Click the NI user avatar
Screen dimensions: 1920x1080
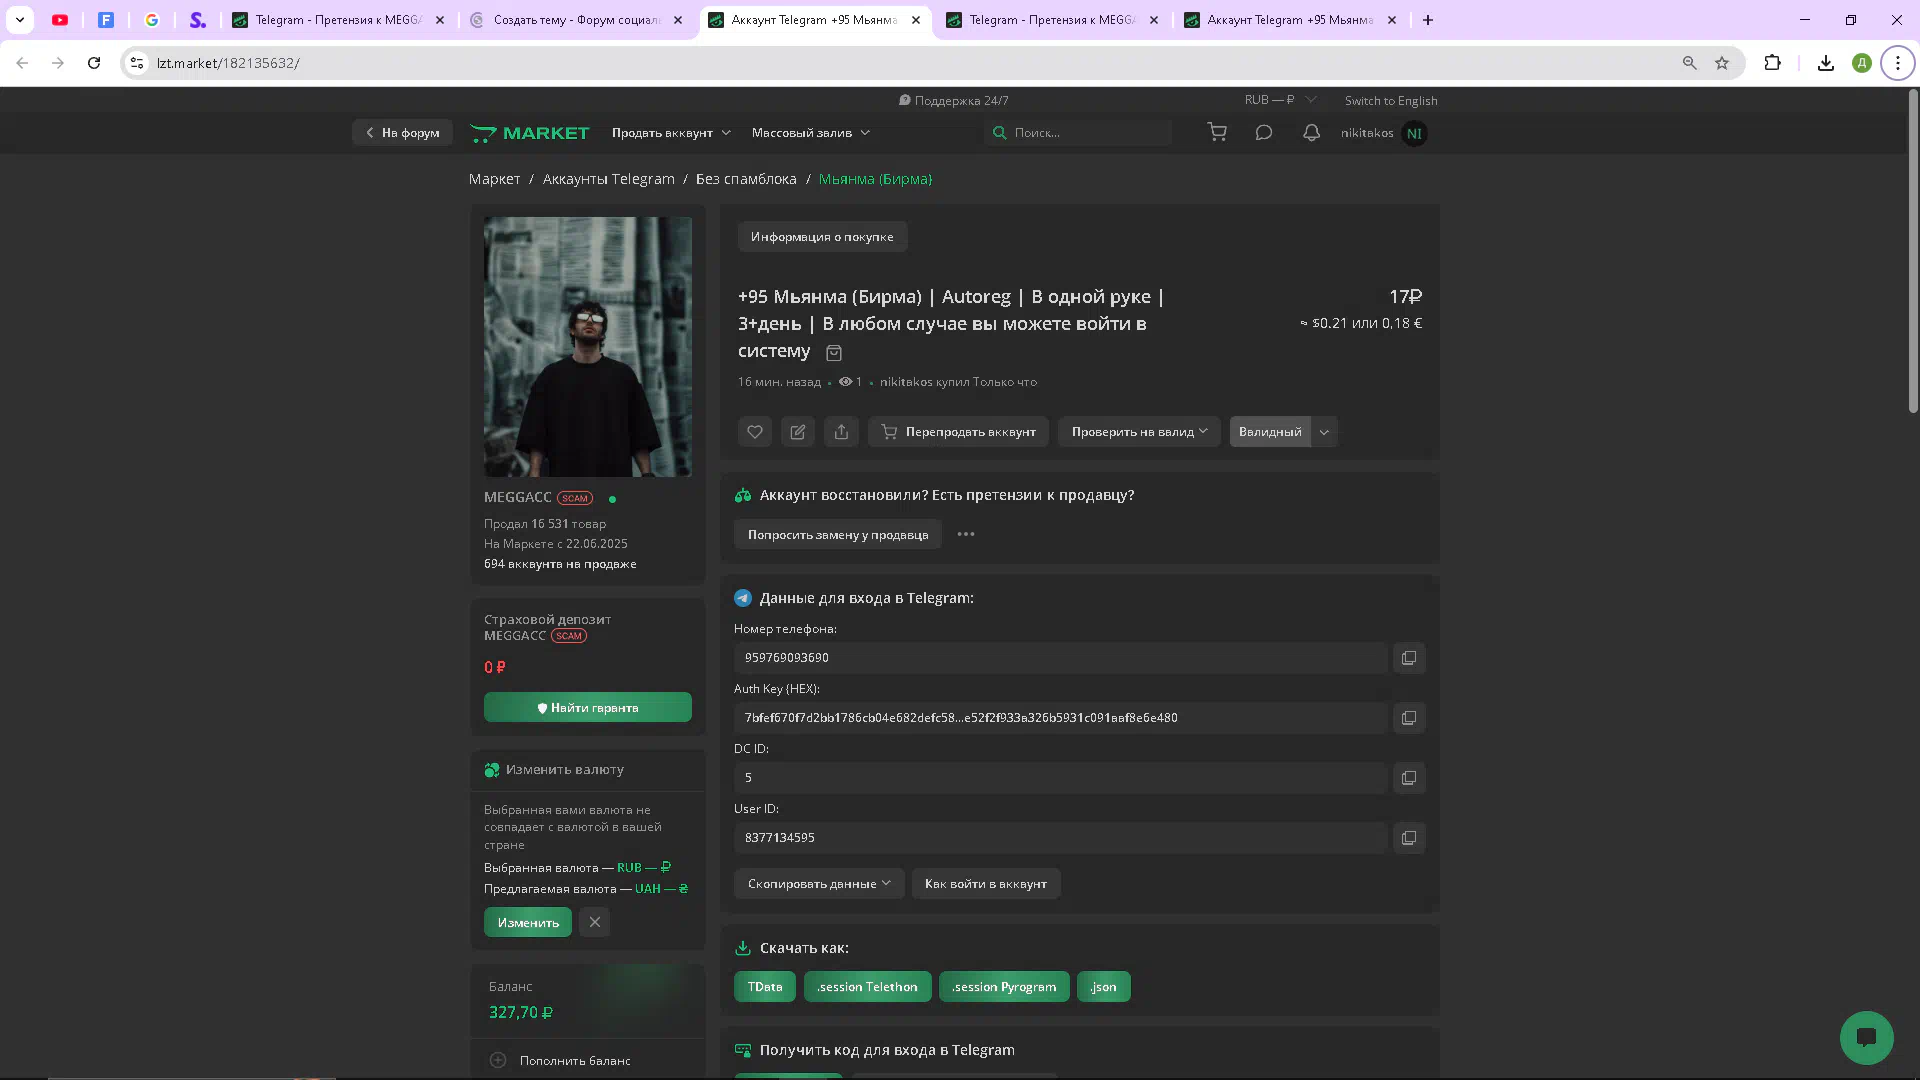[x=1414, y=133]
